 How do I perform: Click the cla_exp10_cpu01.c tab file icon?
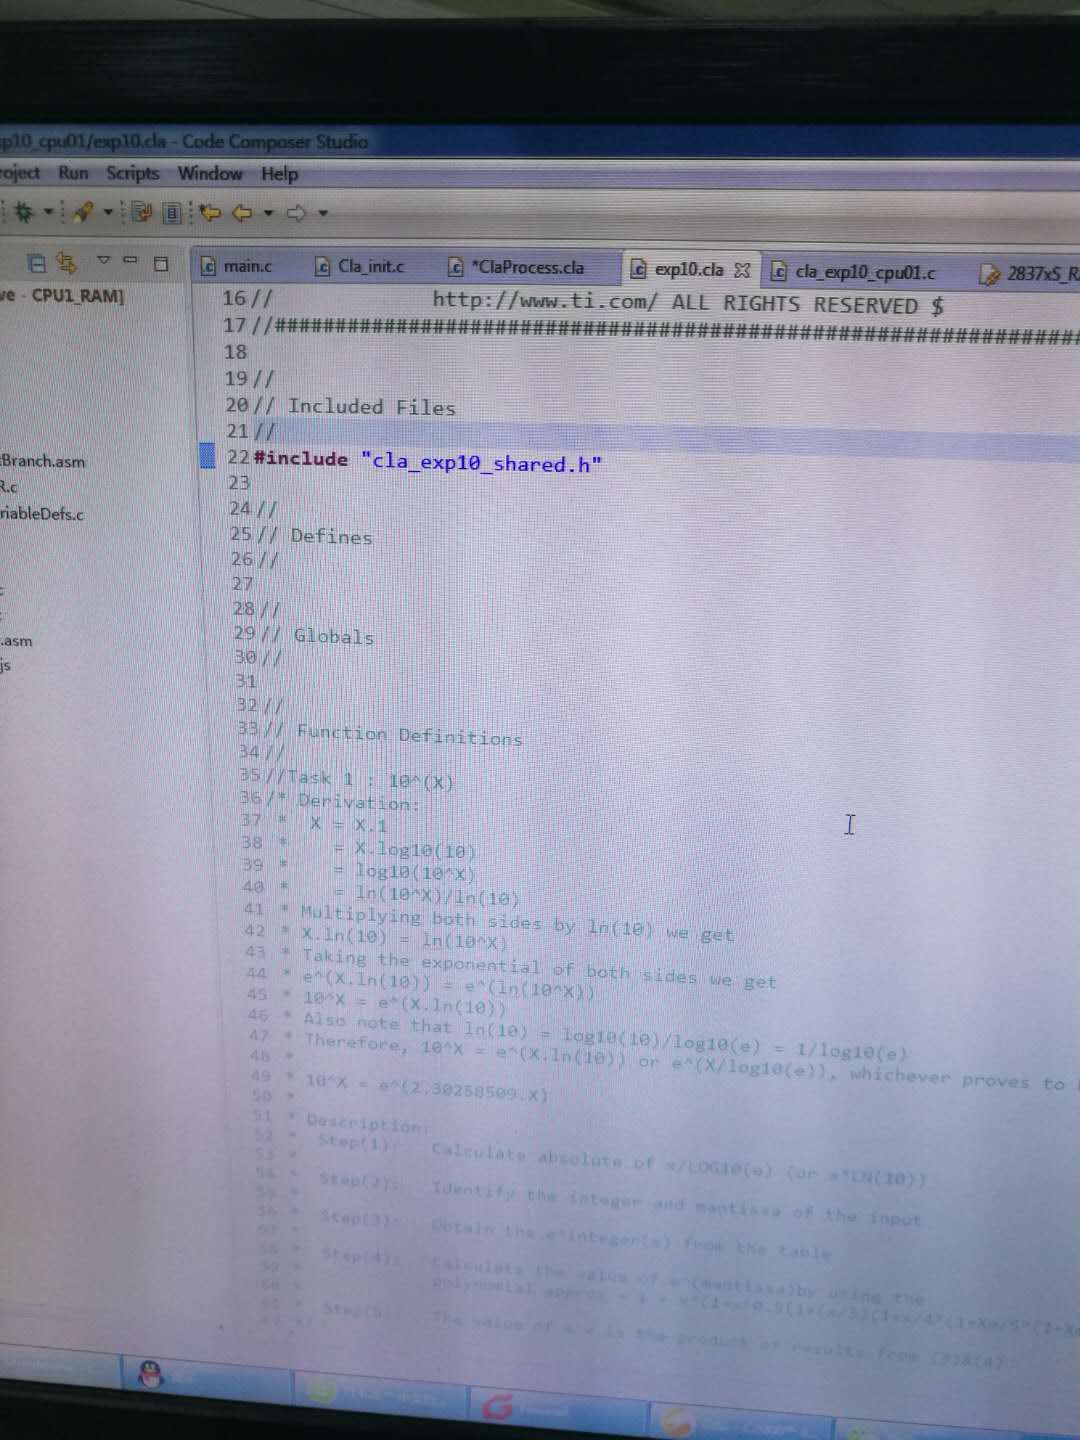point(778,271)
